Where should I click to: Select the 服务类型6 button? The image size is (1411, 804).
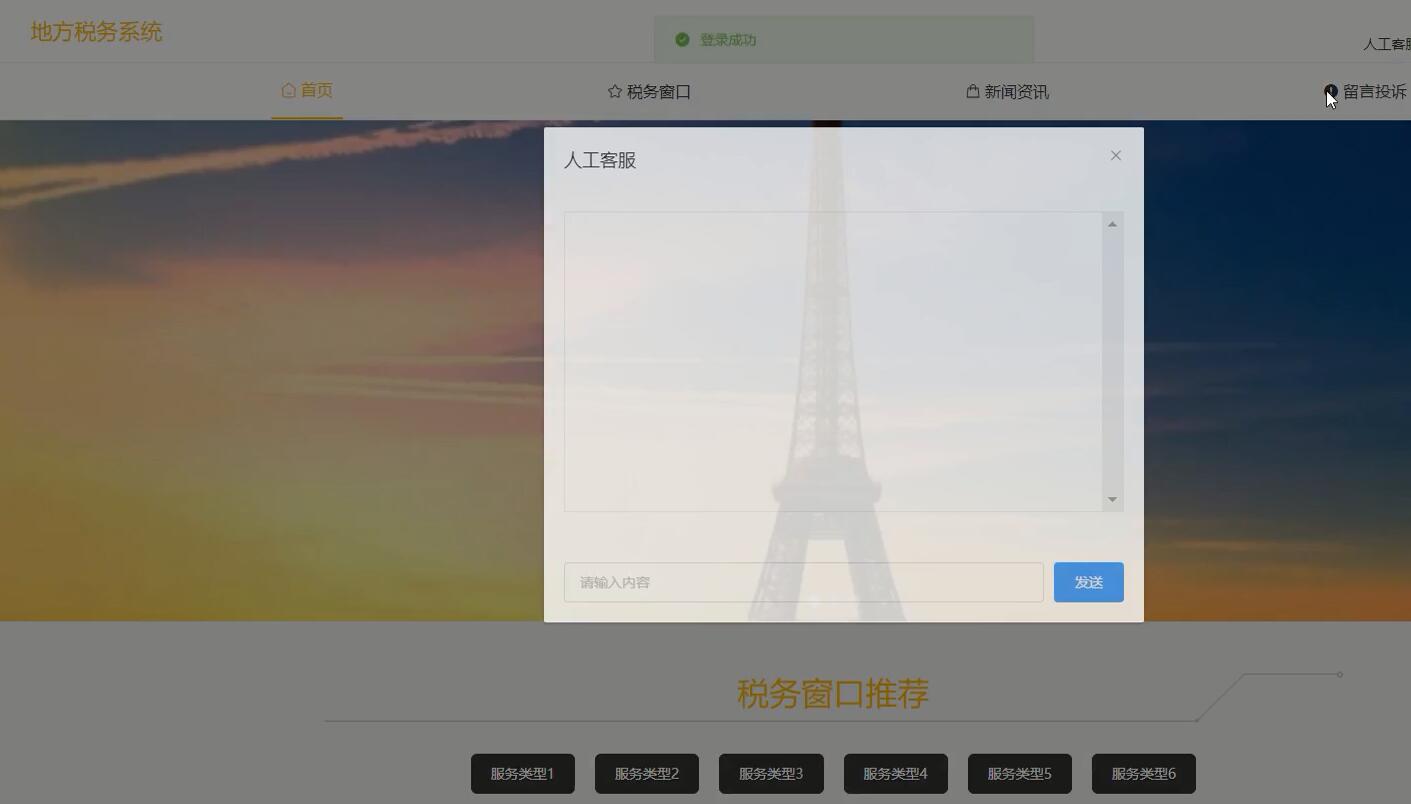pos(1144,773)
